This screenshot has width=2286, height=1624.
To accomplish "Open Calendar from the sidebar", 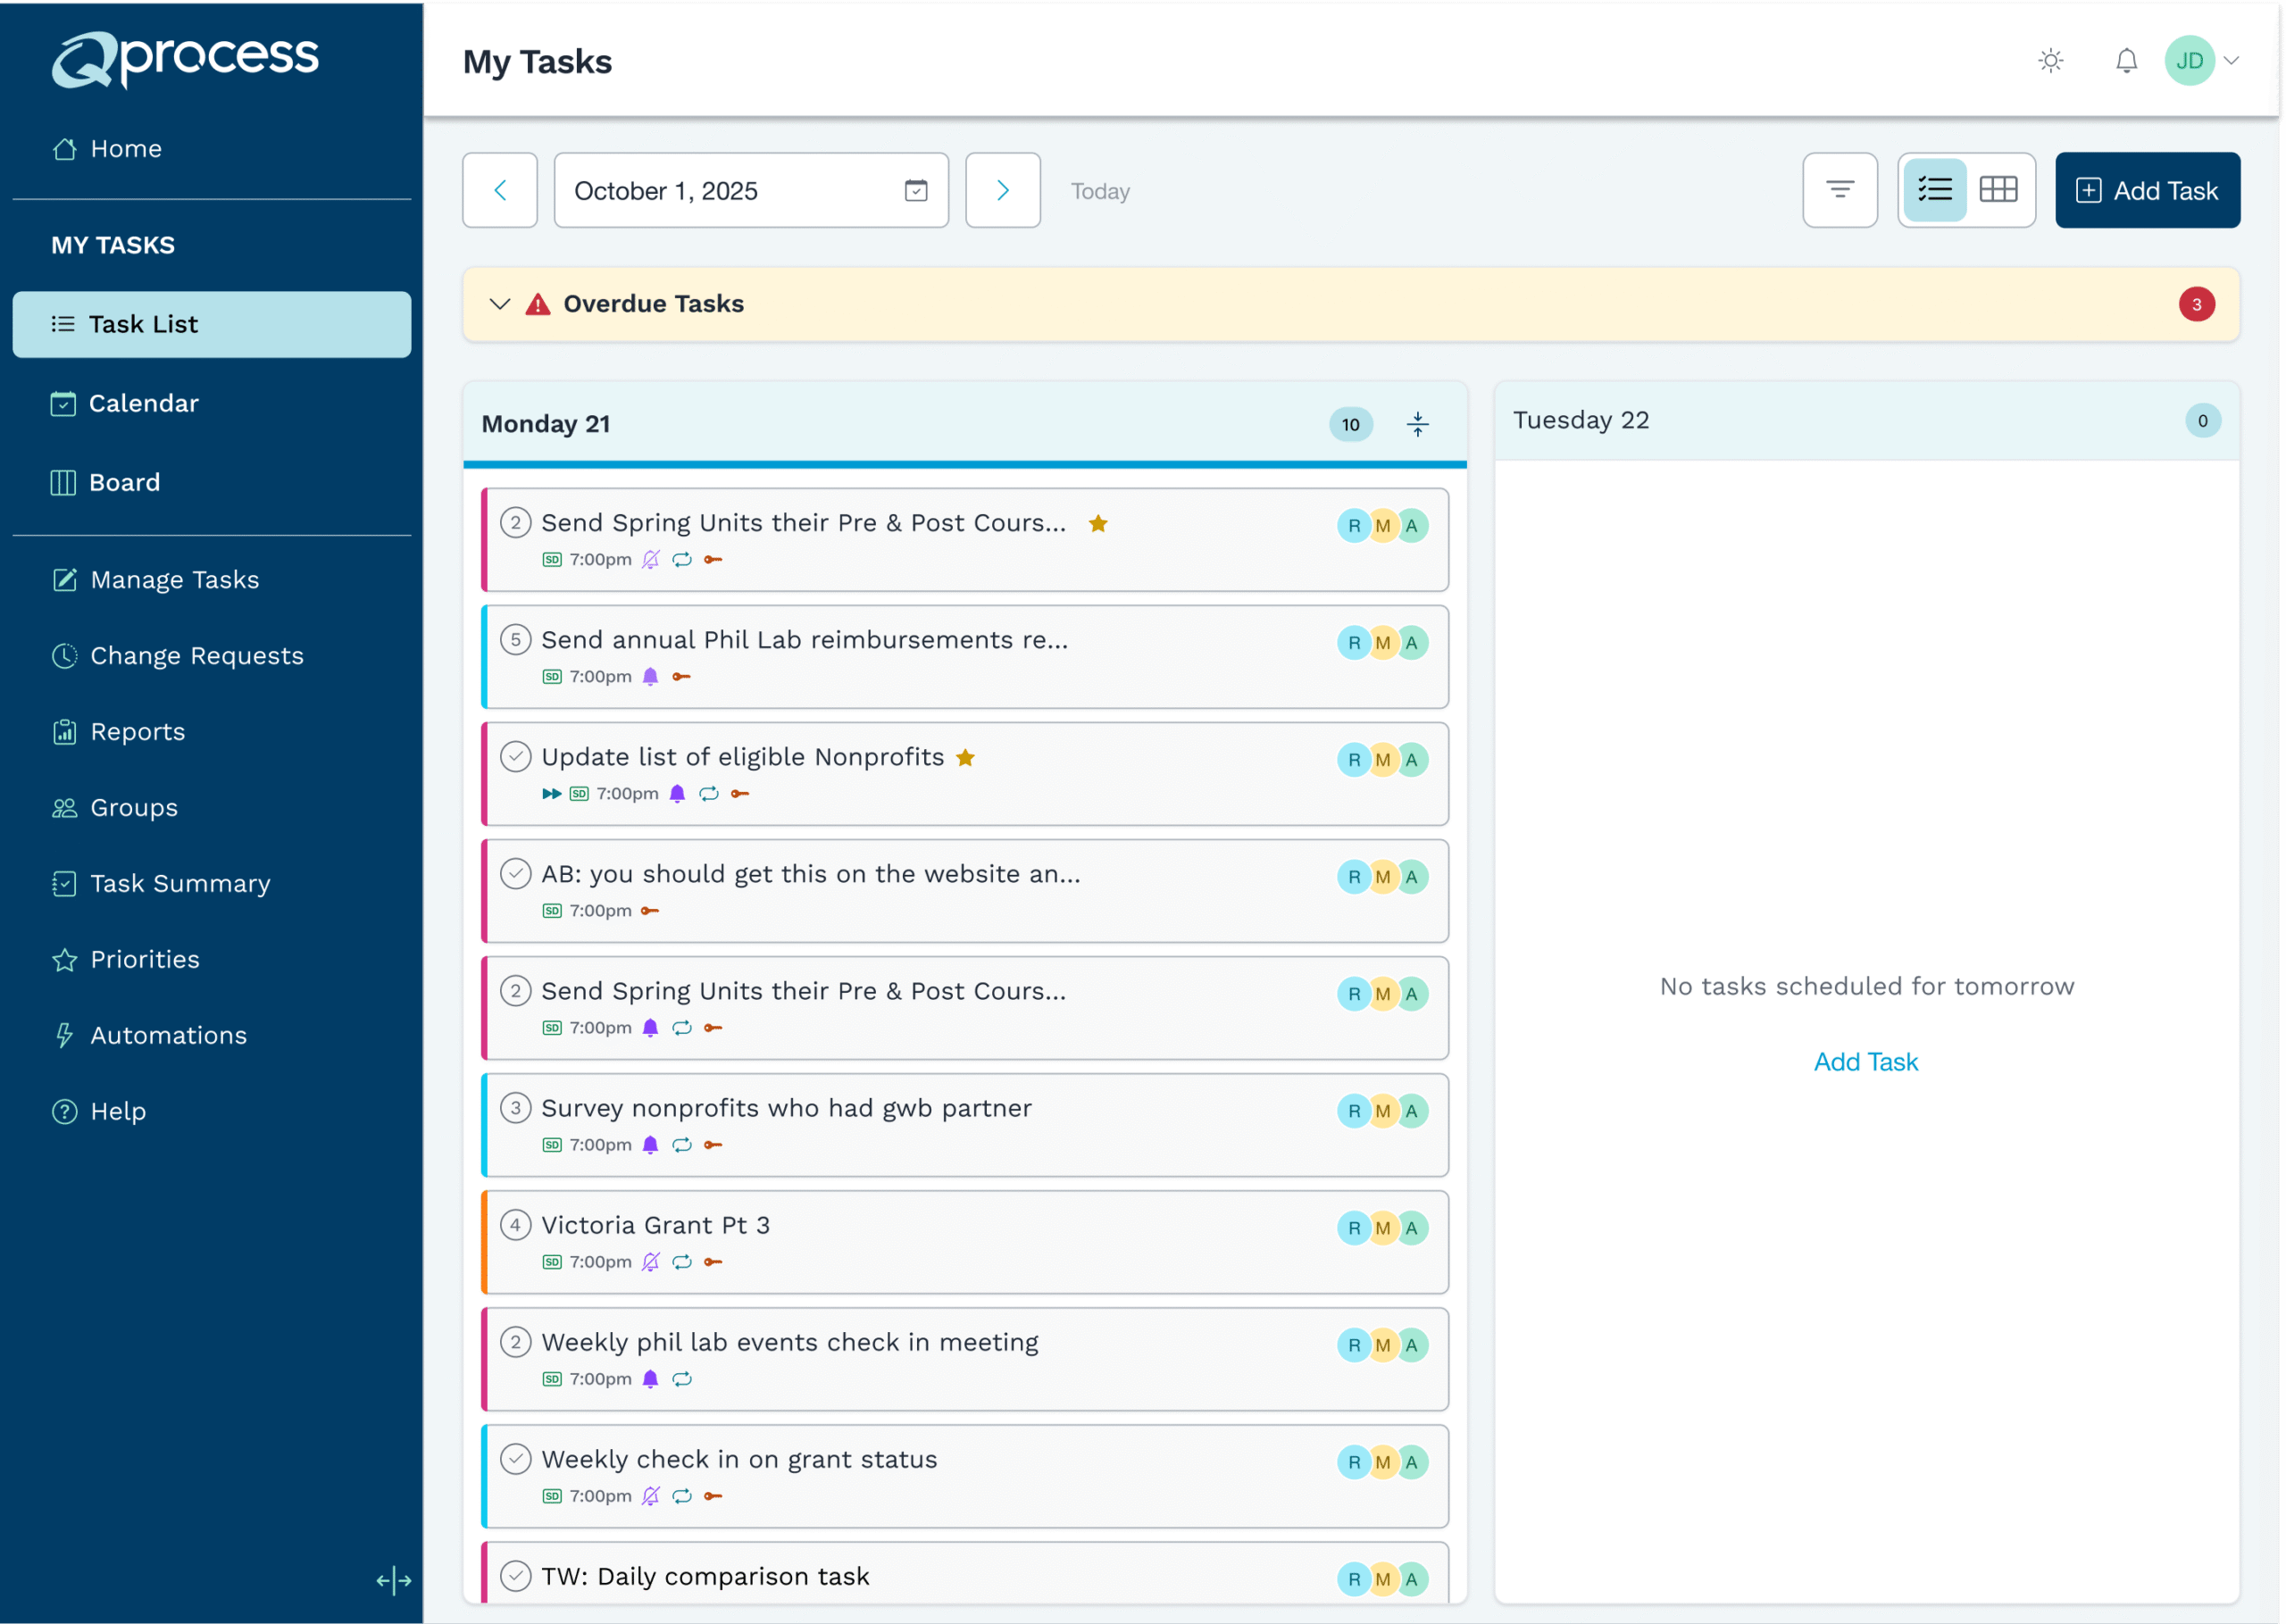I will [143, 403].
